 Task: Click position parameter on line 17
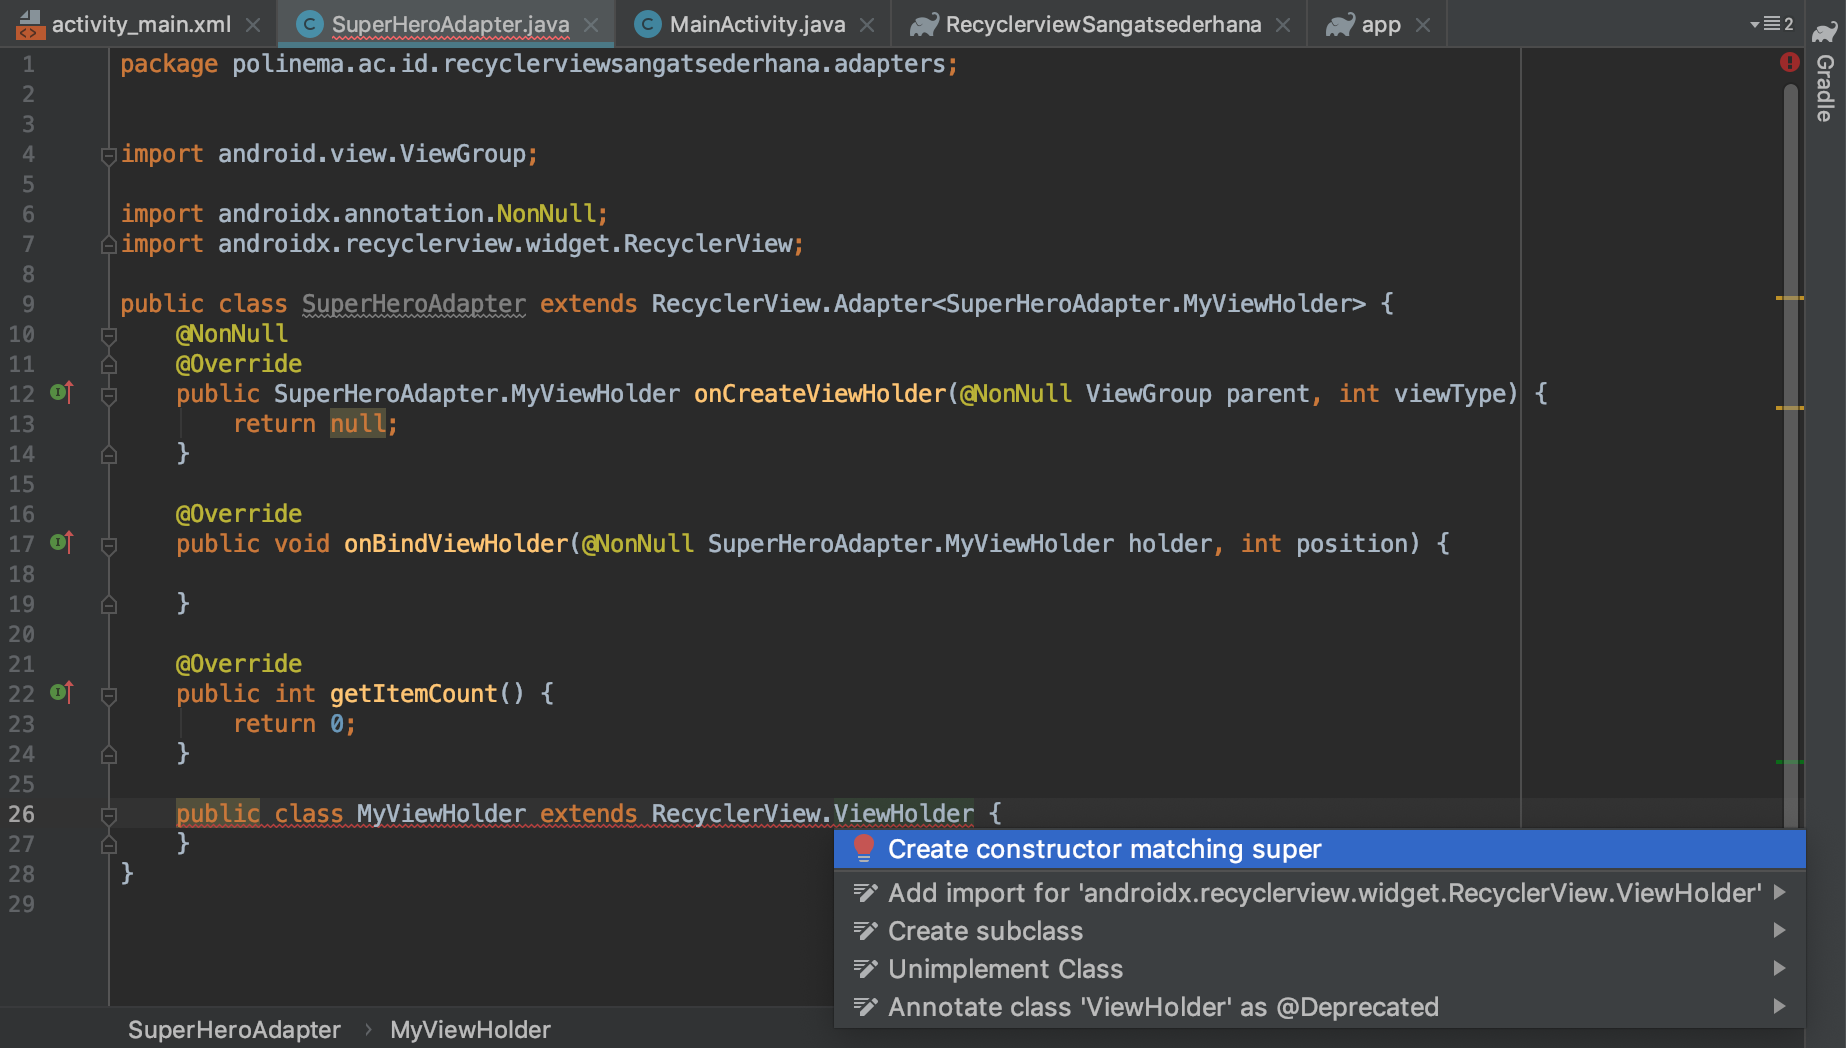pos(1352,544)
